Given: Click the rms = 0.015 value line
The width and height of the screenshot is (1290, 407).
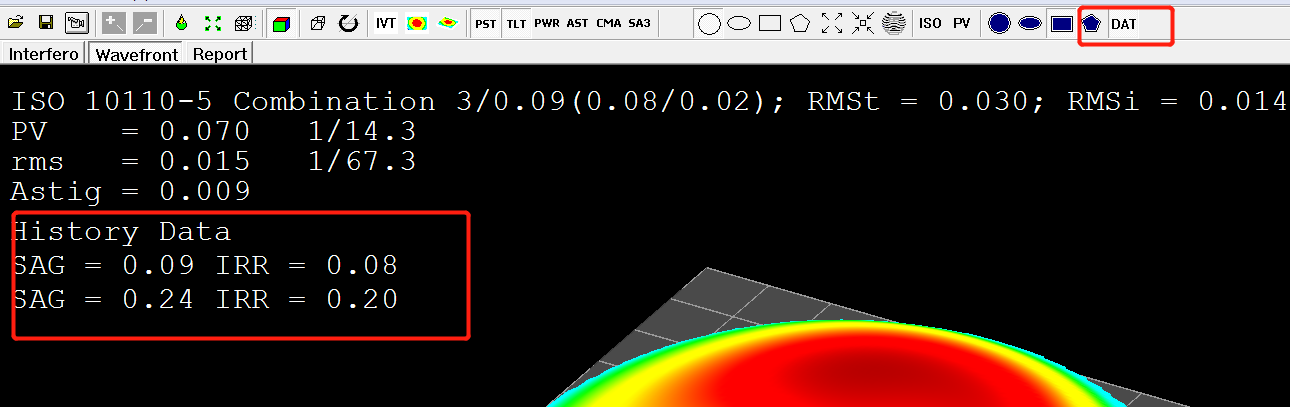Looking at the screenshot, I should pos(213,162).
